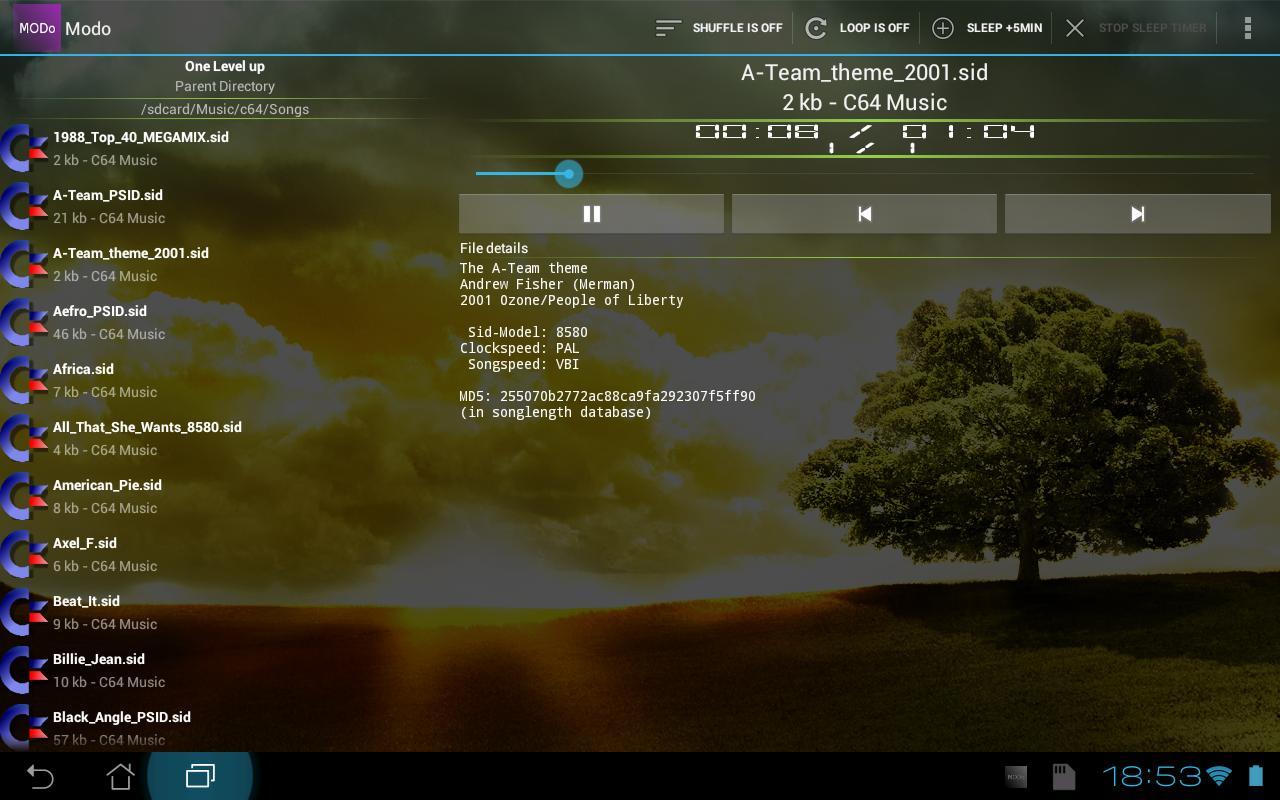
Task: Click the C64 icon beside All_That_She_Wants_8580.sid
Action: 24,438
